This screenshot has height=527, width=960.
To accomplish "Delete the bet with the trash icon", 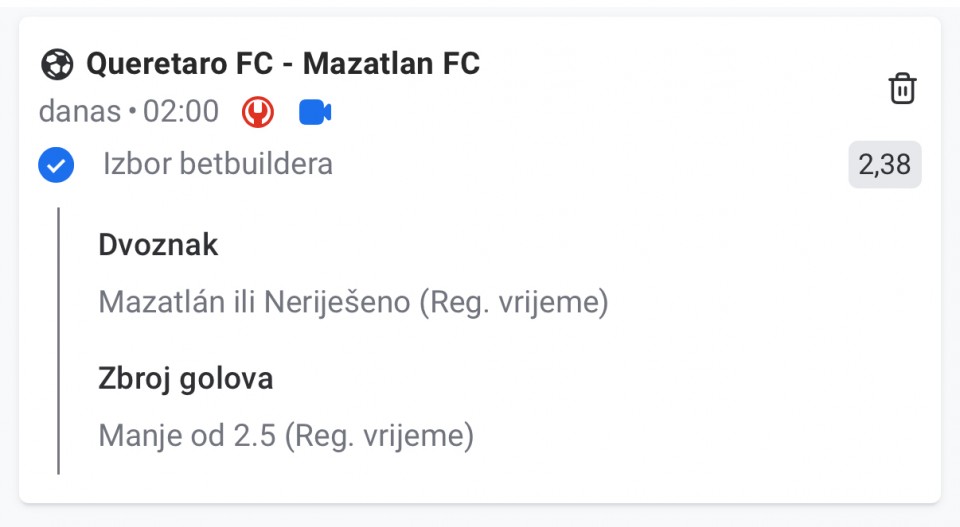I will click(902, 89).
